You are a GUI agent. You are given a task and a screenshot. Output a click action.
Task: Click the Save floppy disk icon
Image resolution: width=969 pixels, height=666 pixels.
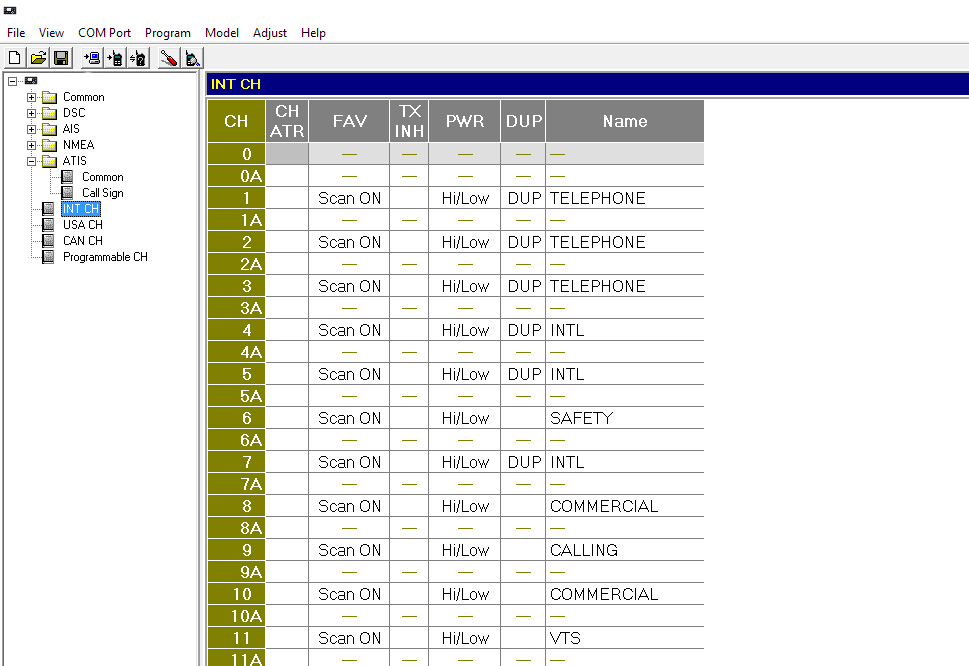[x=61, y=58]
